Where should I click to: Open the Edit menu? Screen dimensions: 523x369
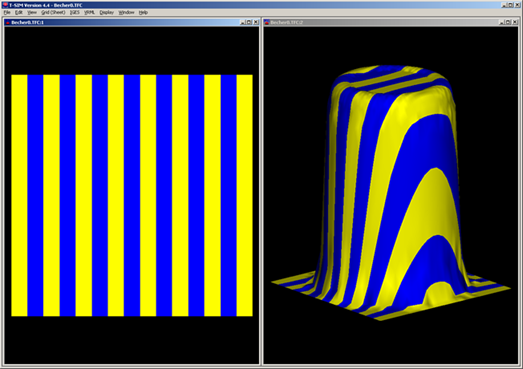(19, 12)
